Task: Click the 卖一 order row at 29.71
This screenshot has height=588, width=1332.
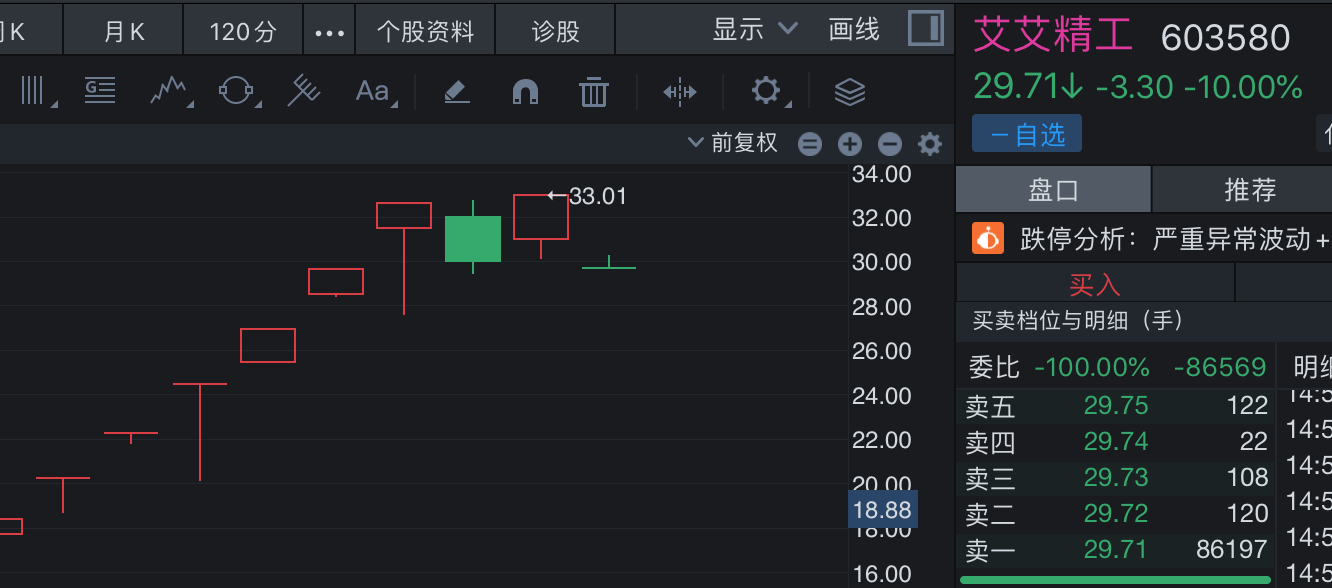Action: coord(1115,549)
